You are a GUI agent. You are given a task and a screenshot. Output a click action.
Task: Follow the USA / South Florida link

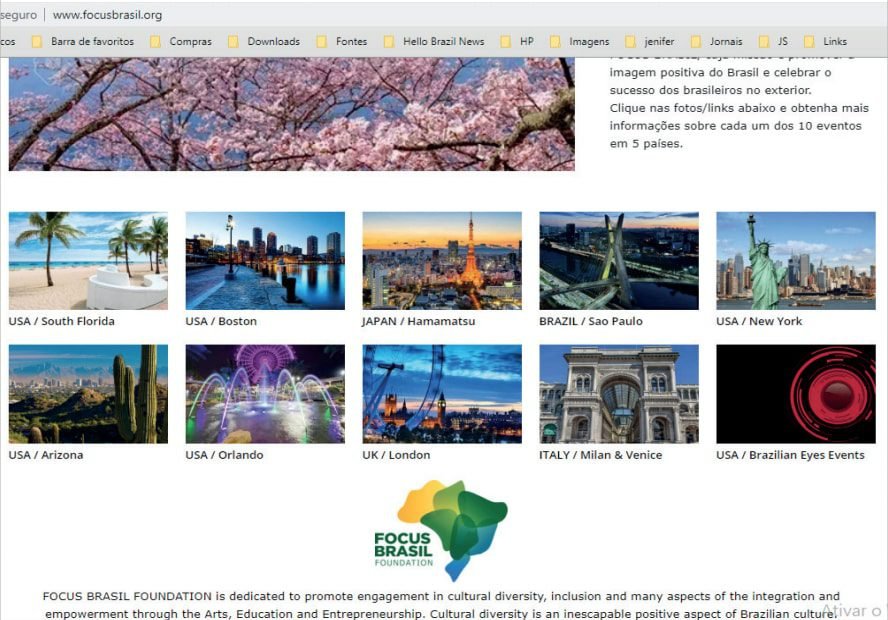pyautogui.click(x=62, y=321)
